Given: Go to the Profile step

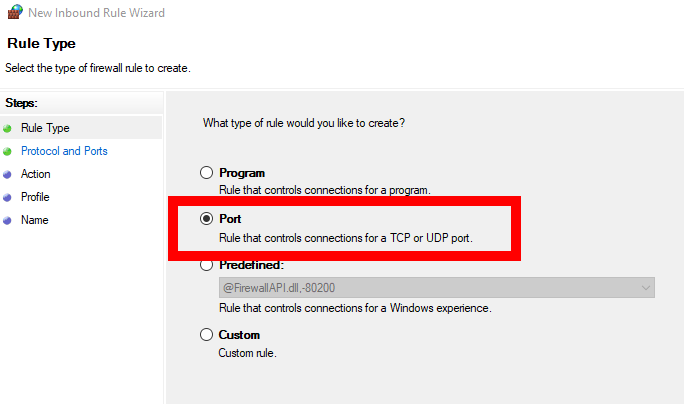Looking at the screenshot, I should tap(35, 197).
